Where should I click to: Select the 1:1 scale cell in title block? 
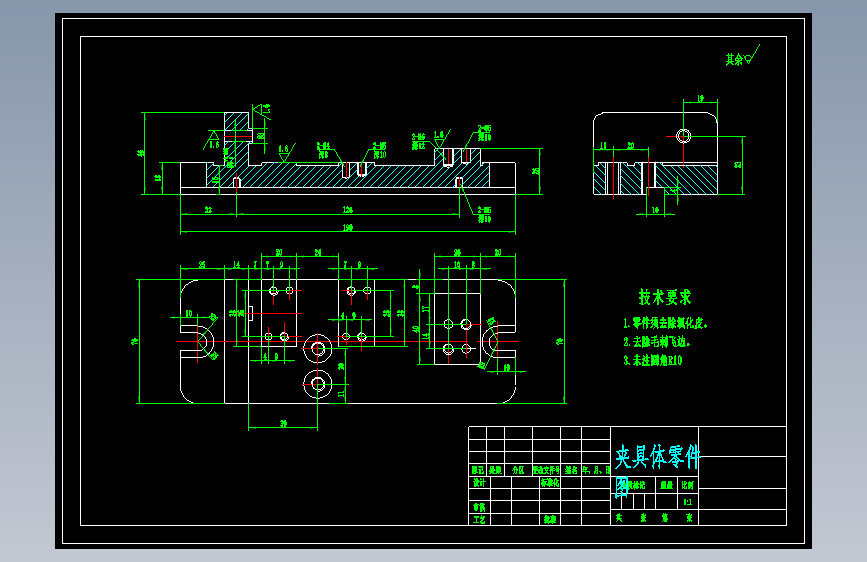687,502
